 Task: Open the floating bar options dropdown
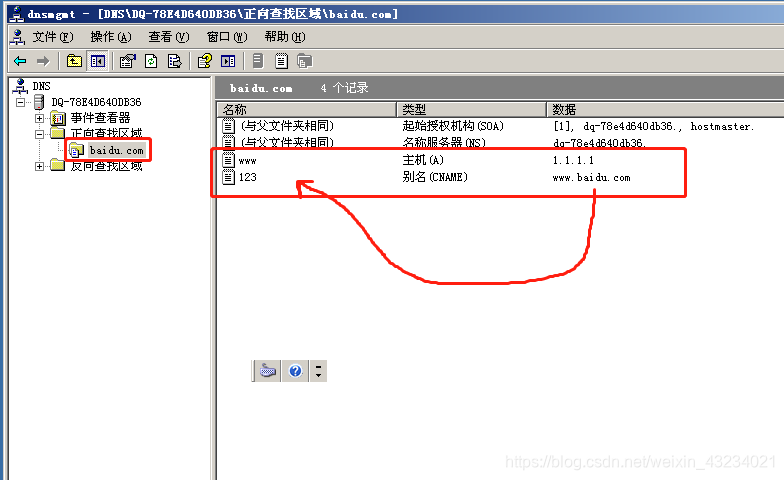[318, 371]
